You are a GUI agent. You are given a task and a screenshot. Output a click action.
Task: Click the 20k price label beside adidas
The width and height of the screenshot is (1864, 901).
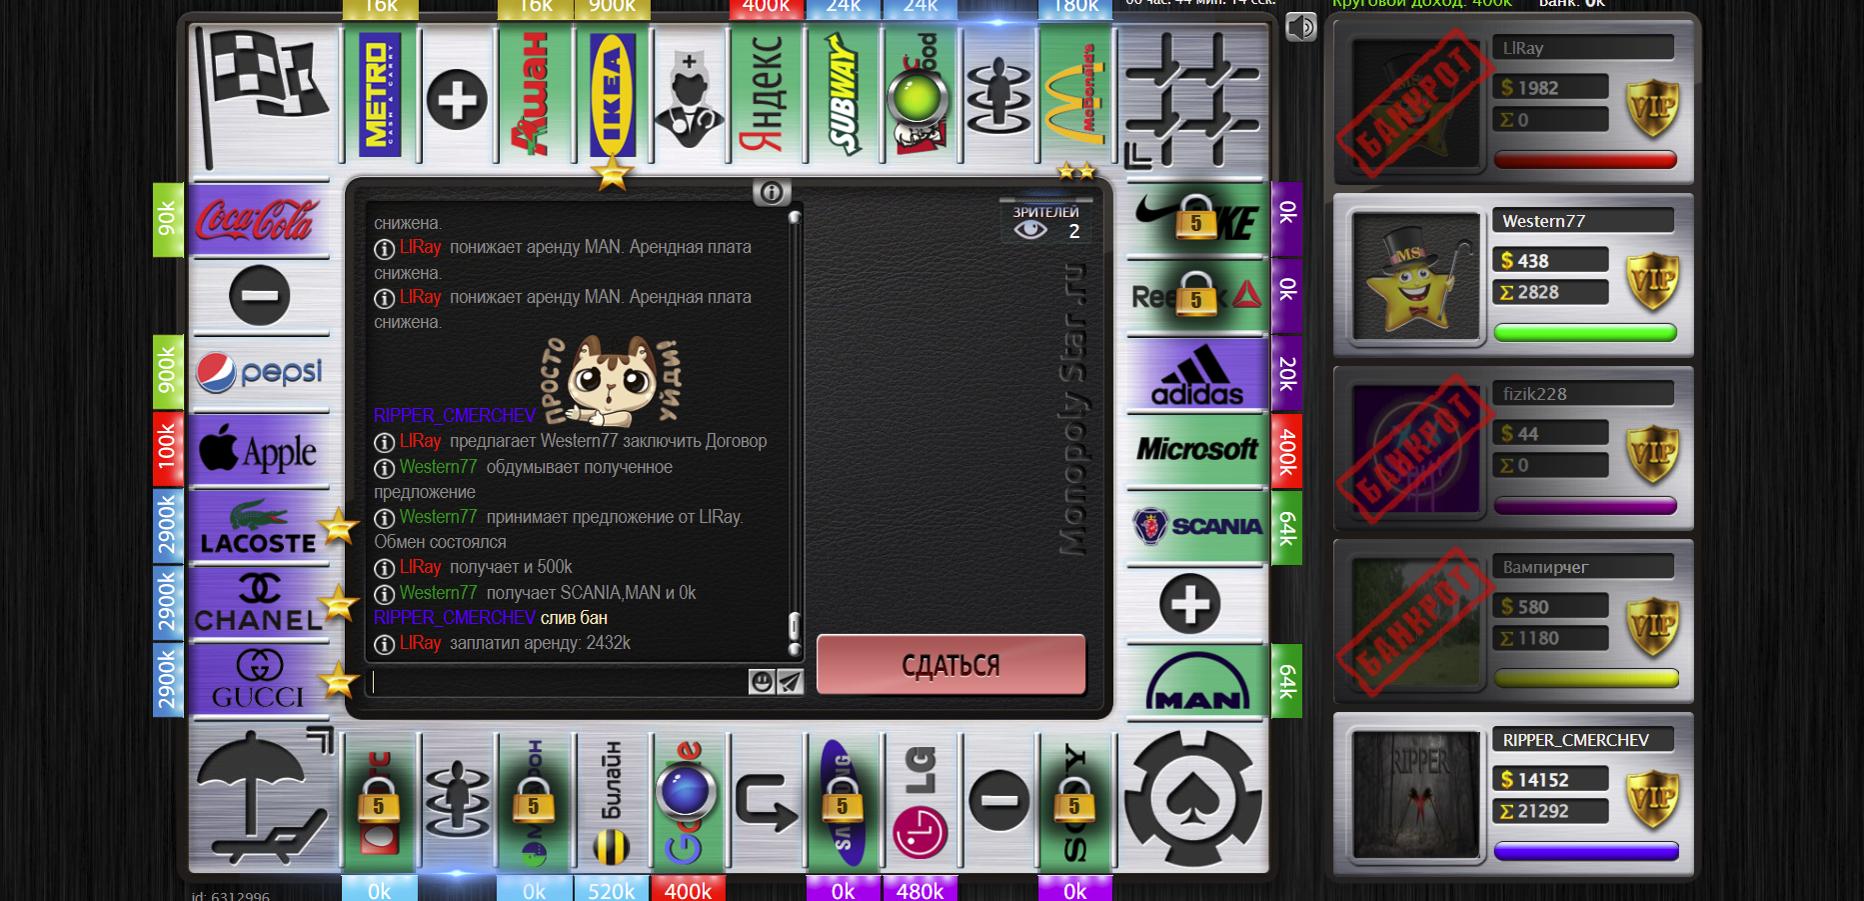(1287, 374)
